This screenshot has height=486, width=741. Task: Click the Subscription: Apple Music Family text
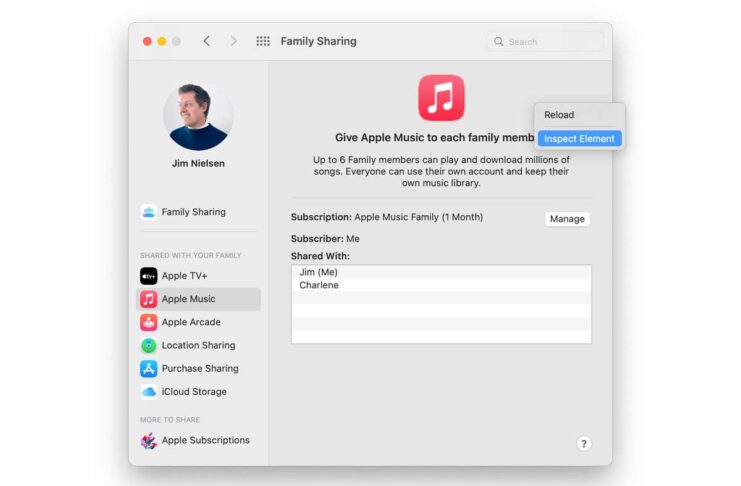[387, 217]
